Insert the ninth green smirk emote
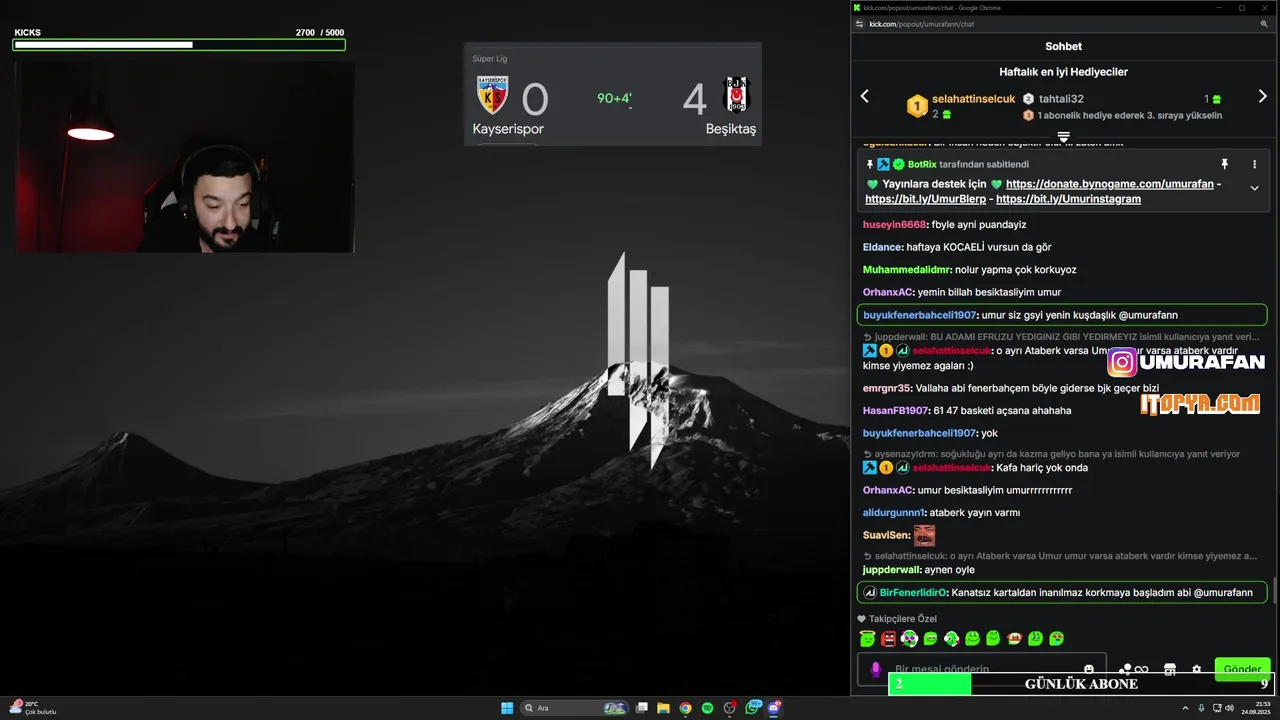This screenshot has height=720, width=1280. point(1035,638)
